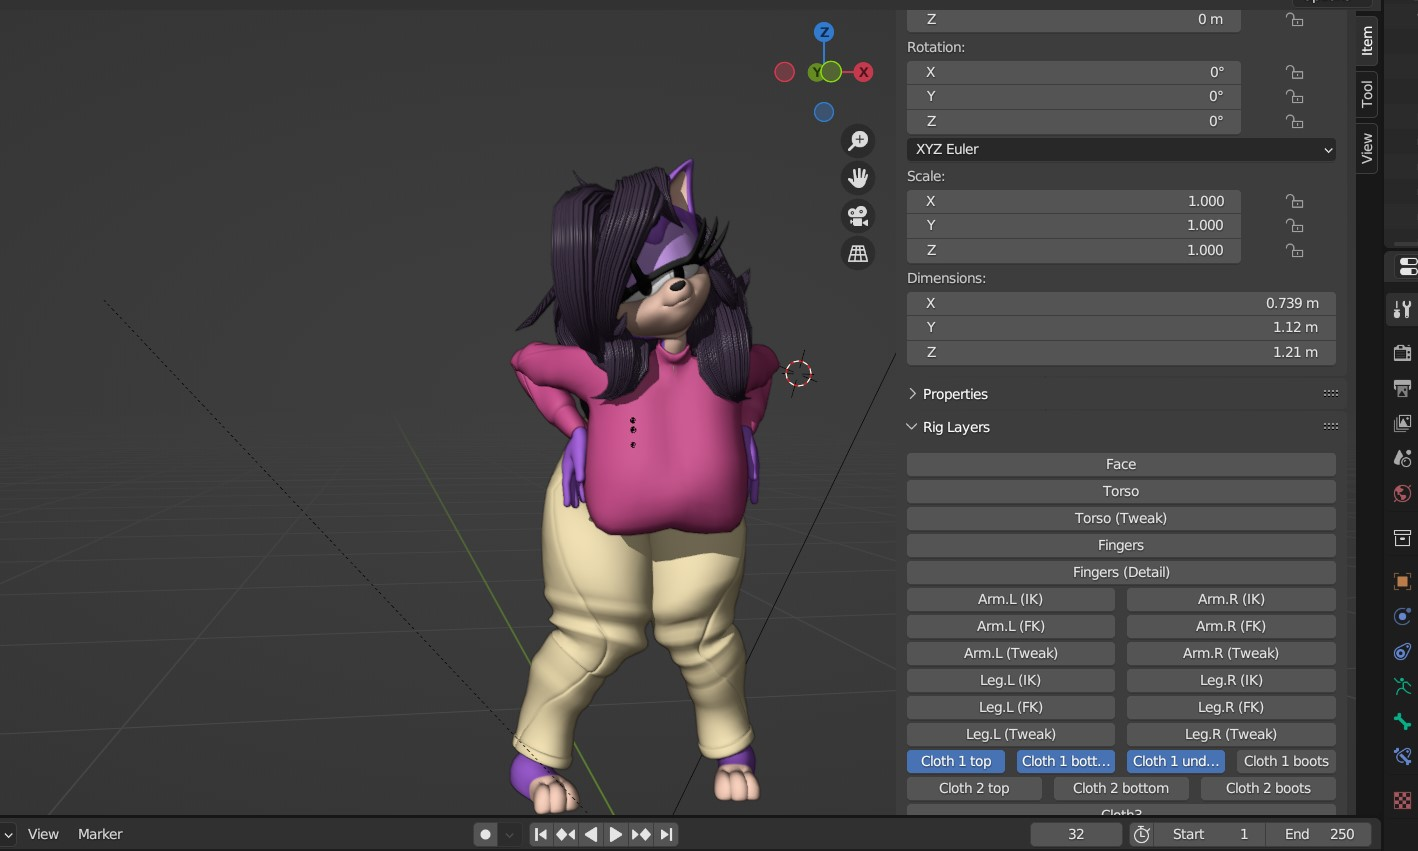Open the Output properties printer icon
This screenshot has height=851, width=1418.
tap(1402, 388)
